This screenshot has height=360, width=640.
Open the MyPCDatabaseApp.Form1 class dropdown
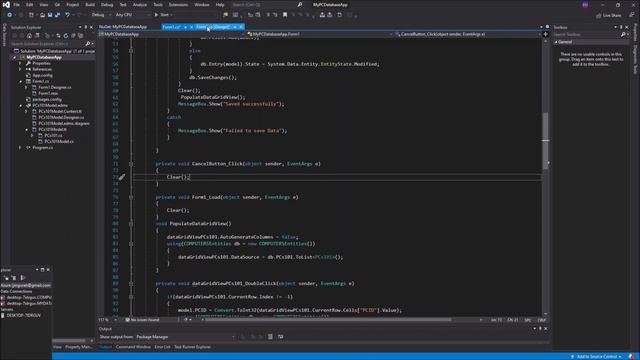[x=320, y=34]
